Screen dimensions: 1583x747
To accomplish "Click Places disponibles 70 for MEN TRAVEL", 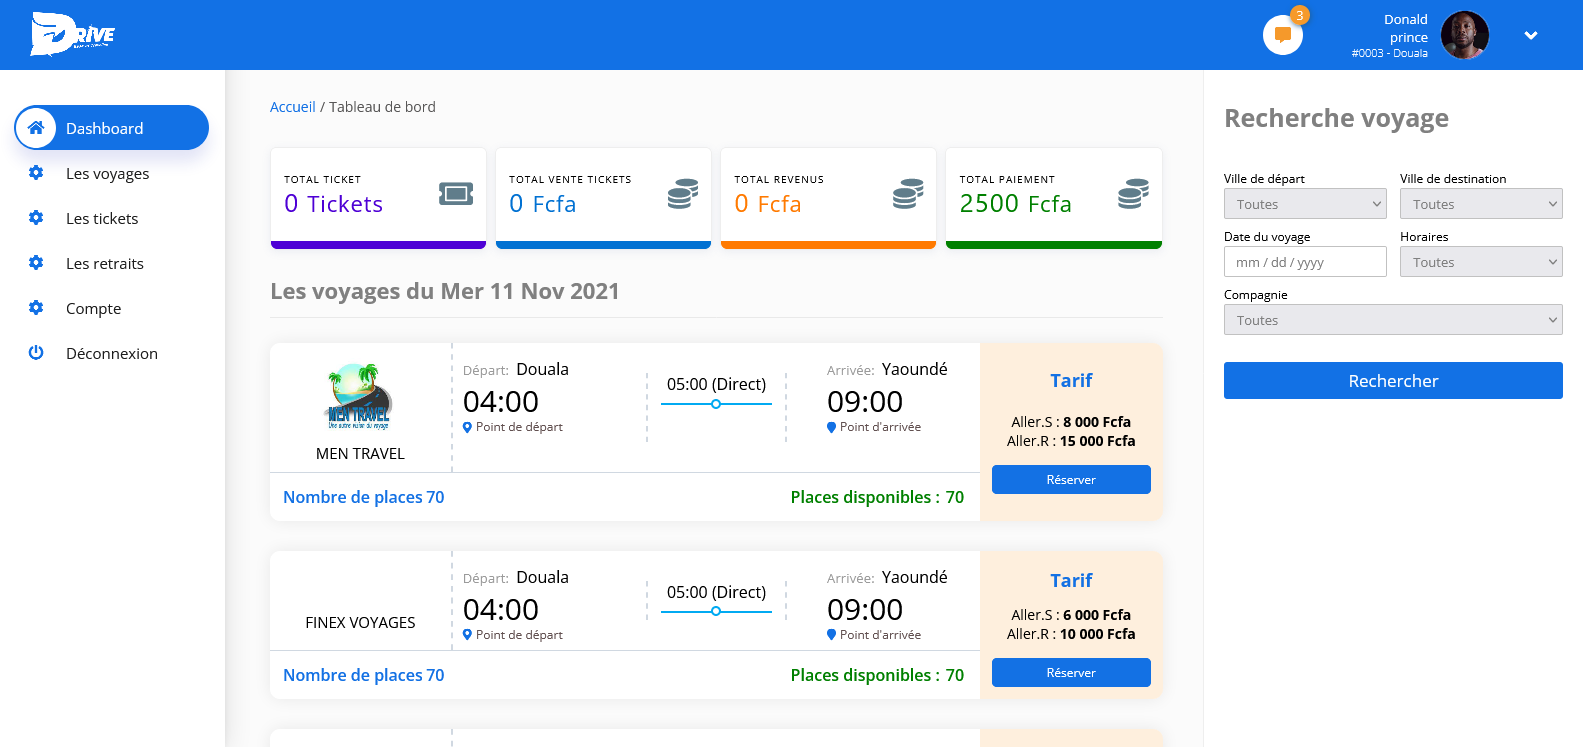I will (x=877, y=497).
